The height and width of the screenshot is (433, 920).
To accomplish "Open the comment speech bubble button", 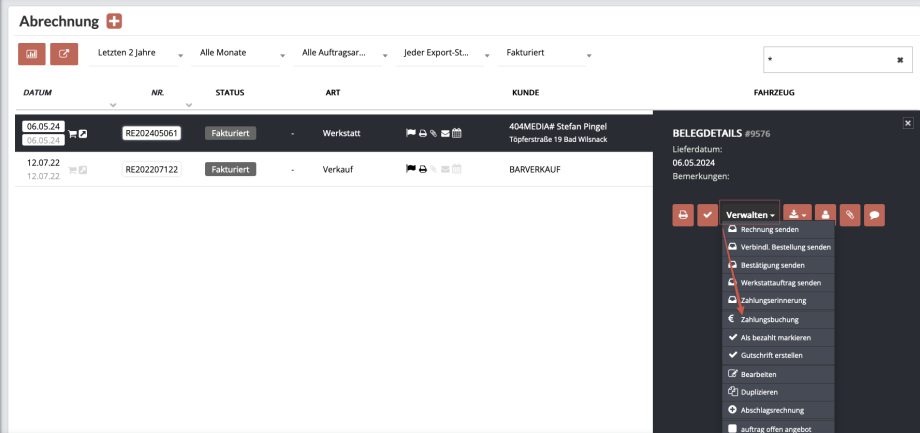I will coord(874,214).
